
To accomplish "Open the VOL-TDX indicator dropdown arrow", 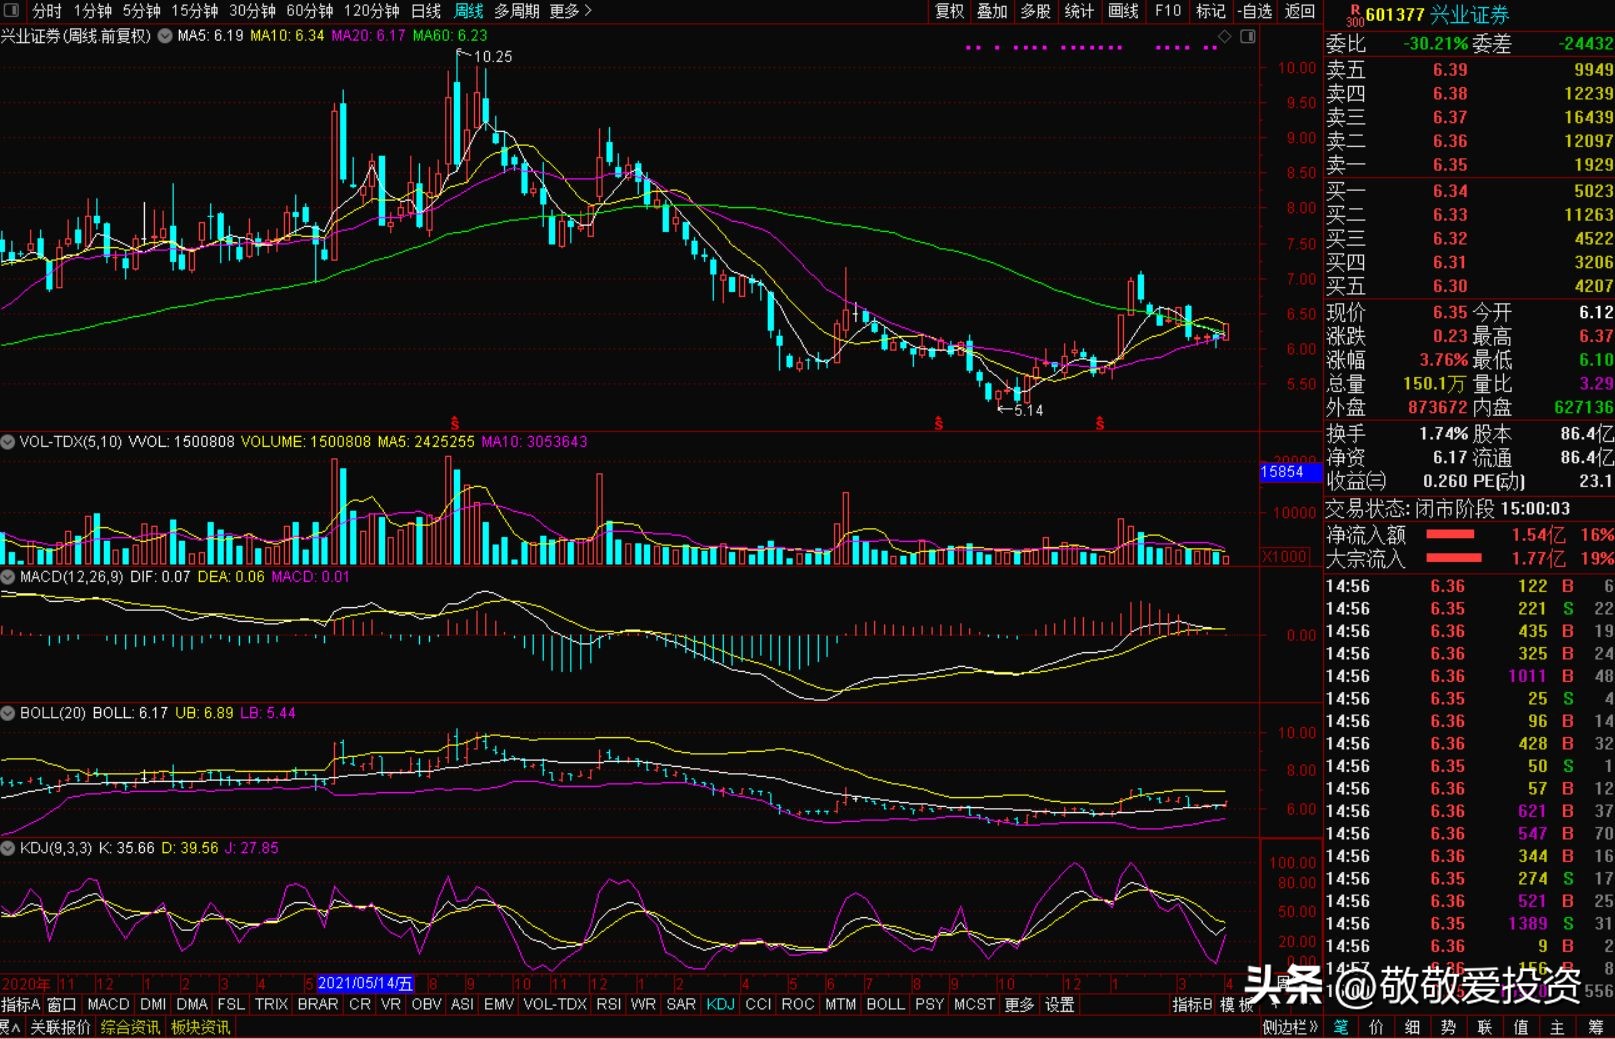I will click(x=8, y=441).
